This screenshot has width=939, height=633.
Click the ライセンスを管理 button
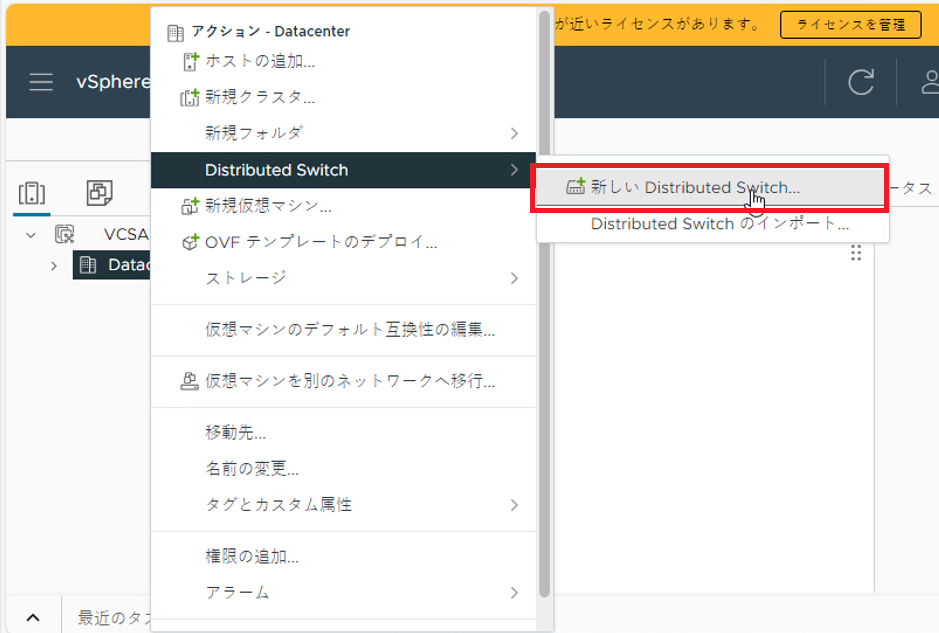click(x=850, y=25)
